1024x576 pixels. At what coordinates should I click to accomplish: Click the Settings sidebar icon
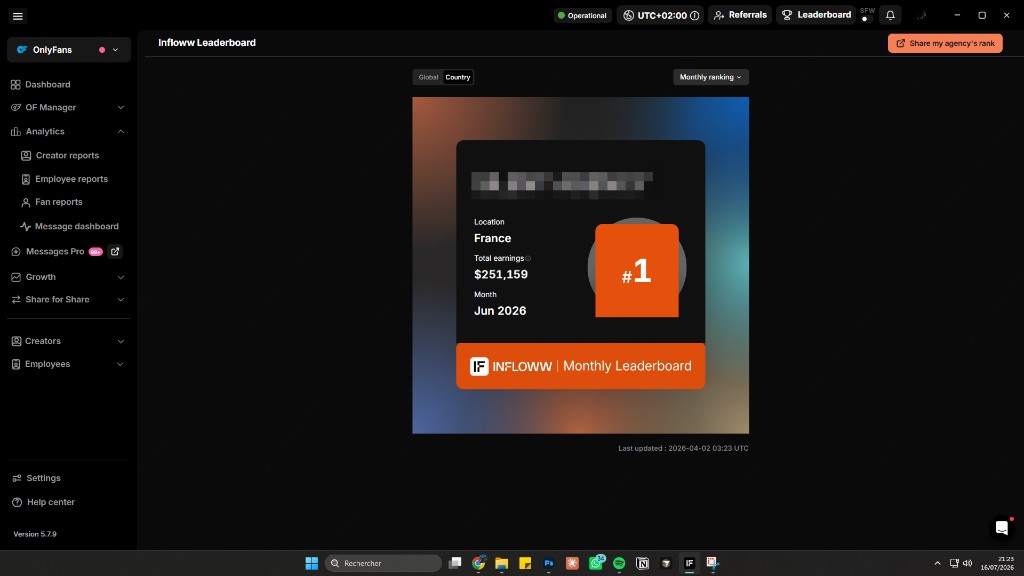pyautogui.click(x=16, y=478)
